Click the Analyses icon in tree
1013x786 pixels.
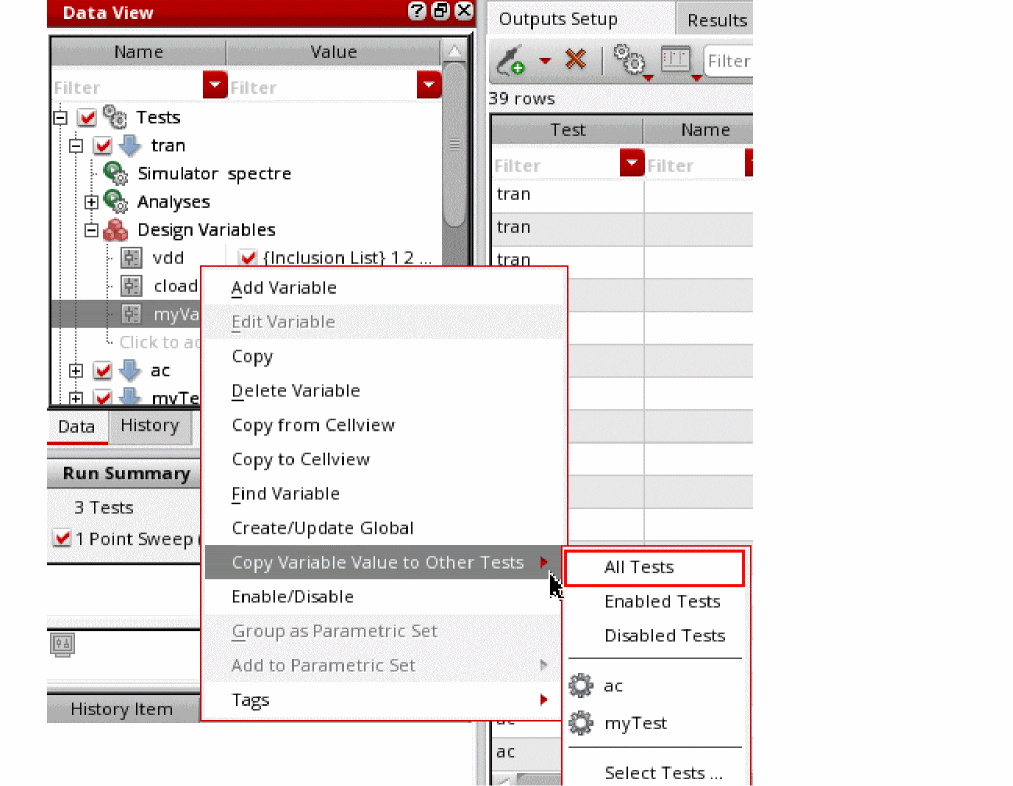[x=116, y=202]
